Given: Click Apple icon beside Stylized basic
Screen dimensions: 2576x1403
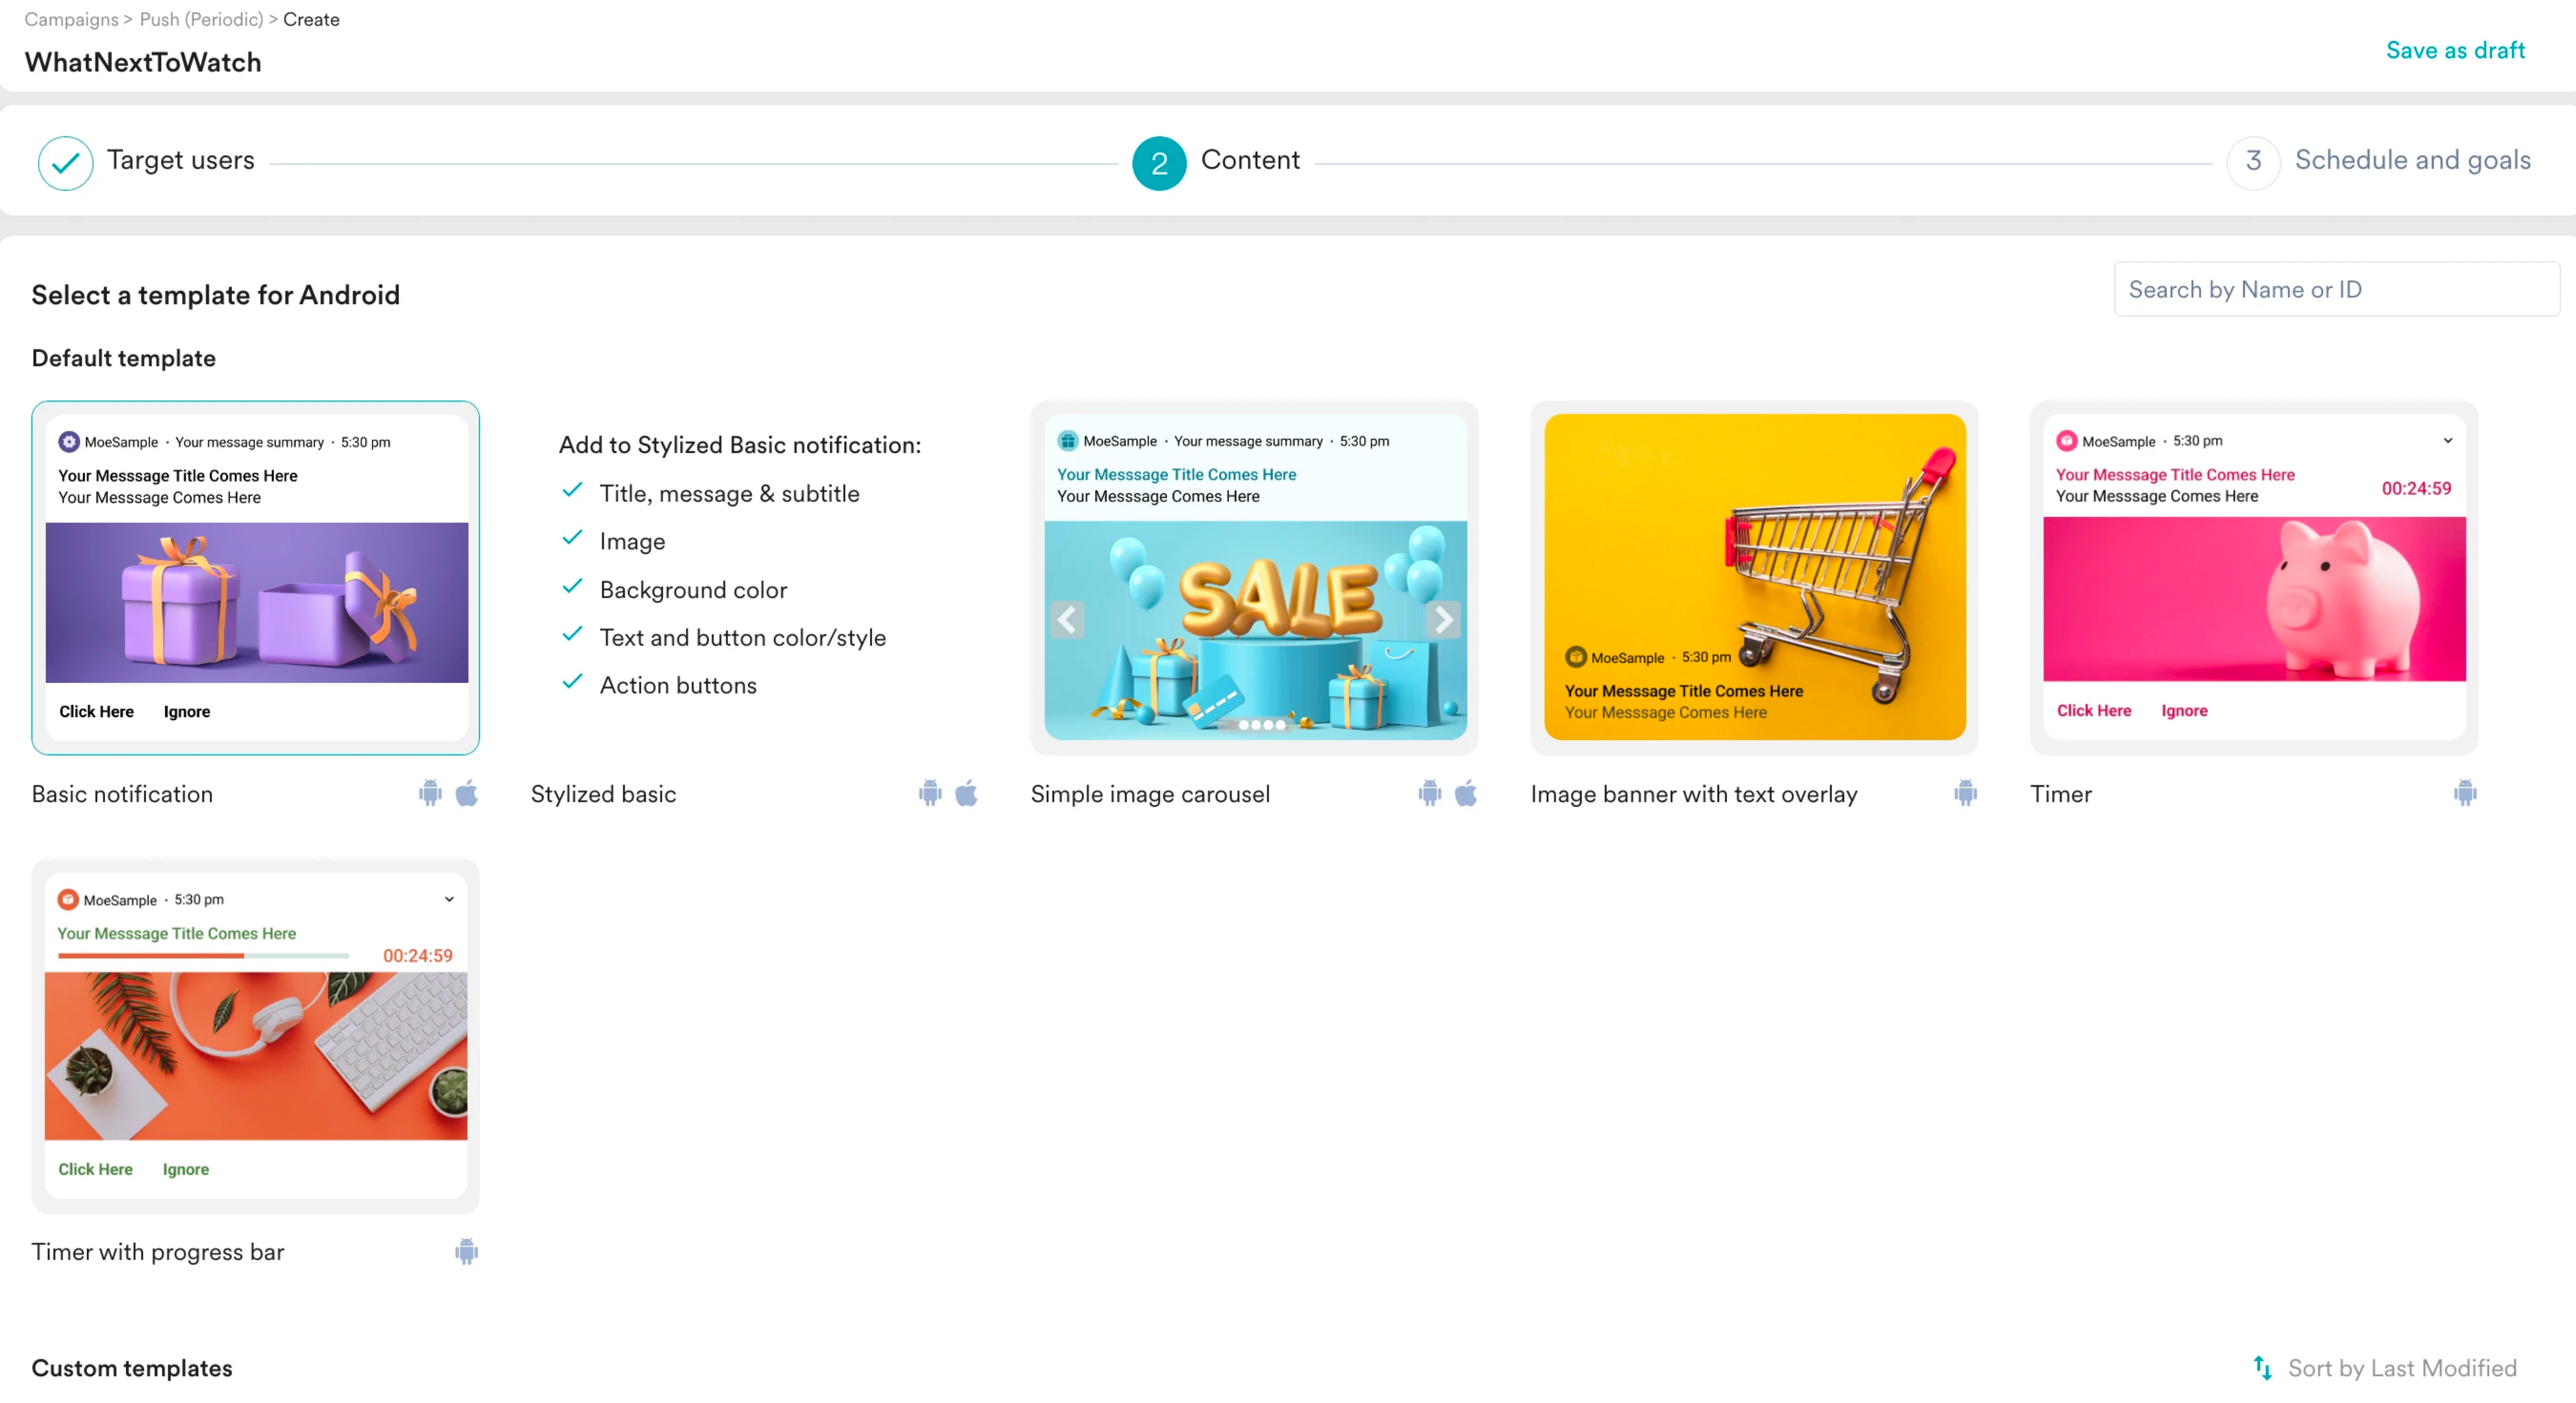Looking at the screenshot, I should pos(966,793).
